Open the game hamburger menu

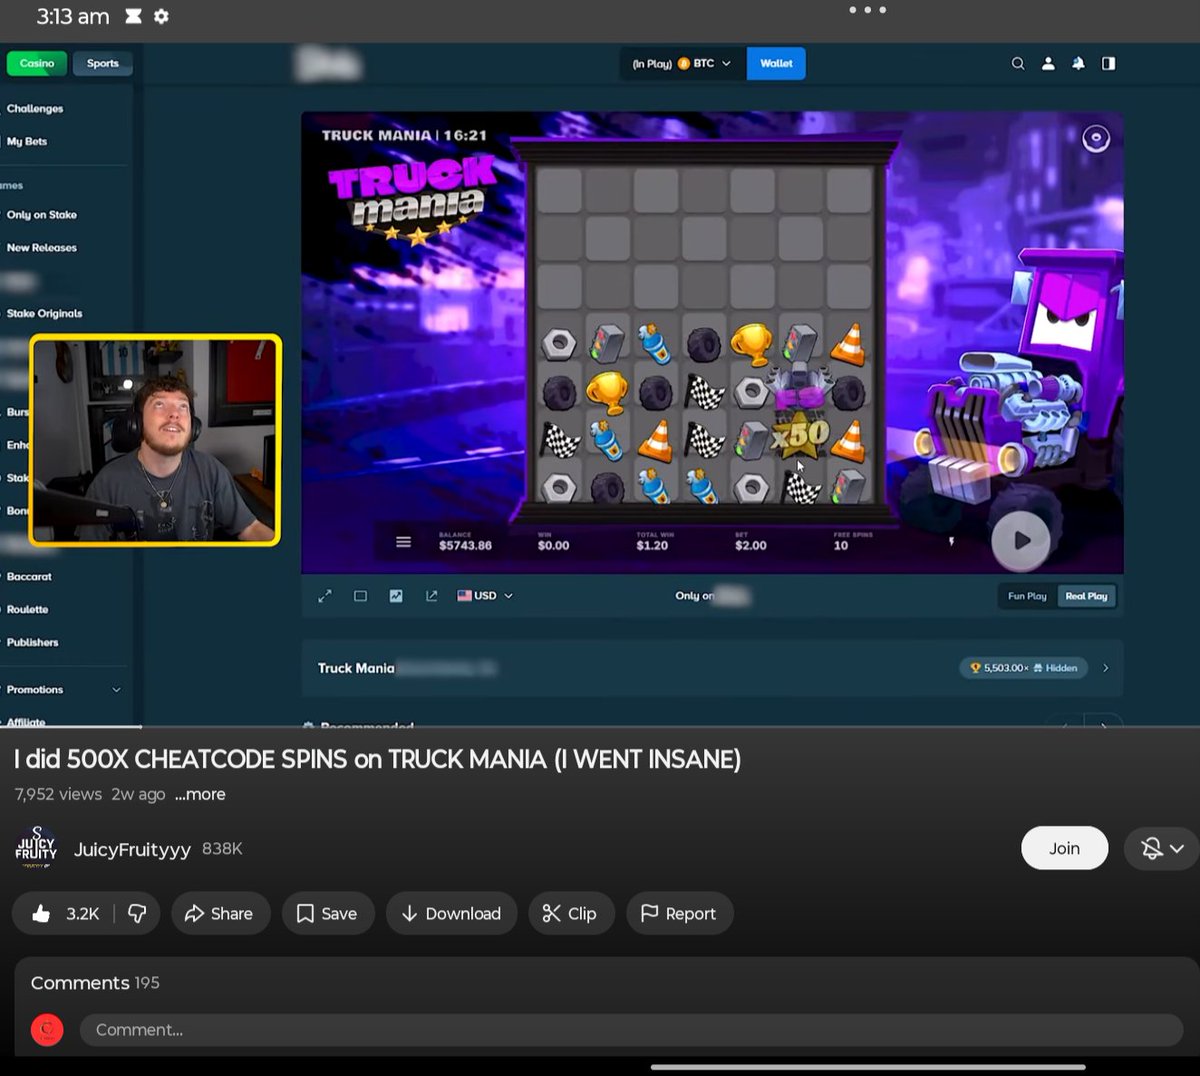click(404, 542)
